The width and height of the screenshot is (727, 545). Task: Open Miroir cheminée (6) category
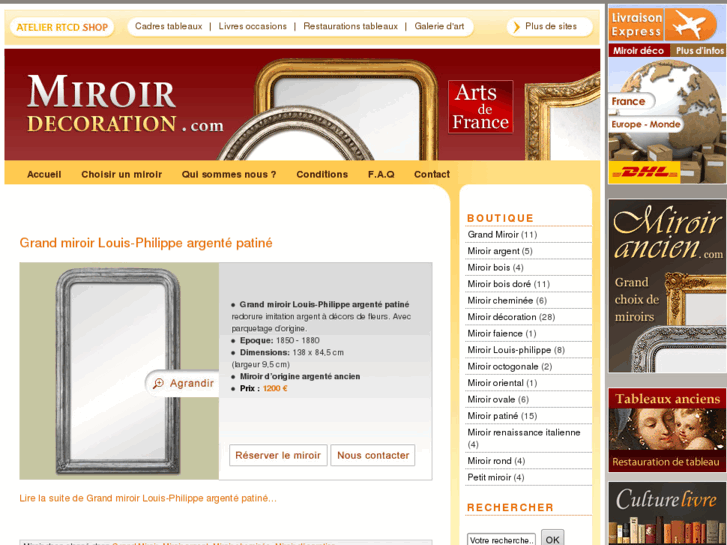tap(507, 301)
